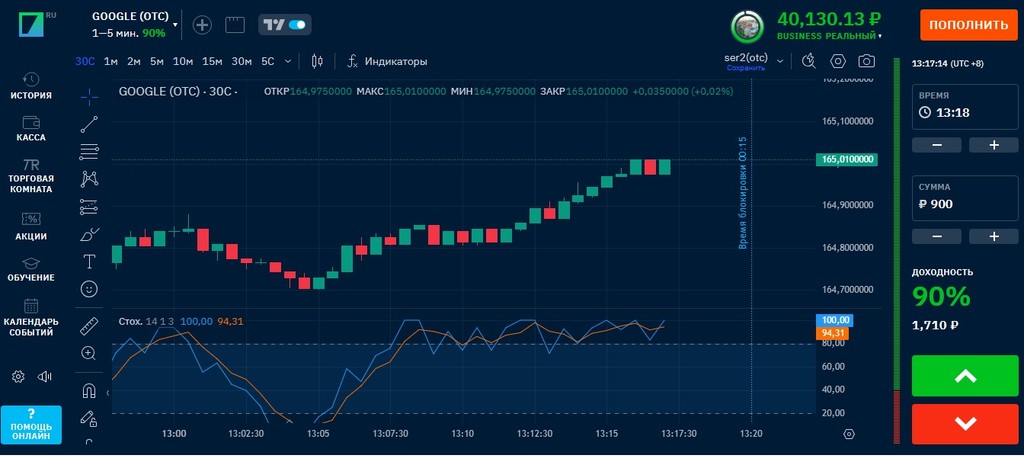
Task: Select the 2м timeframe
Action: (x=134, y=61)
